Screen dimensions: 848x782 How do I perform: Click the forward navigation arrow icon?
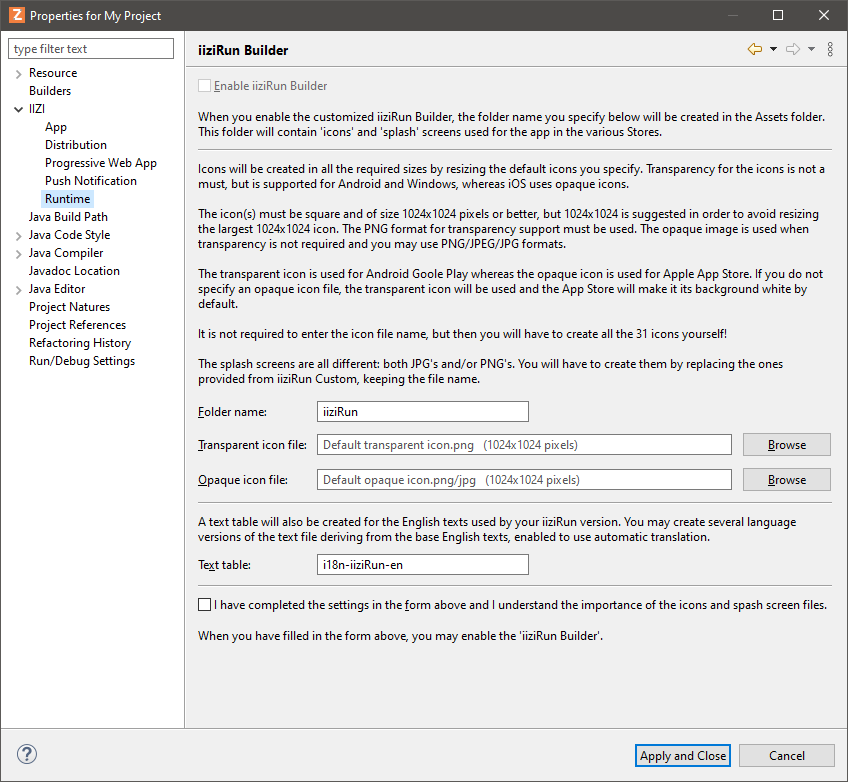click(793, 49)
